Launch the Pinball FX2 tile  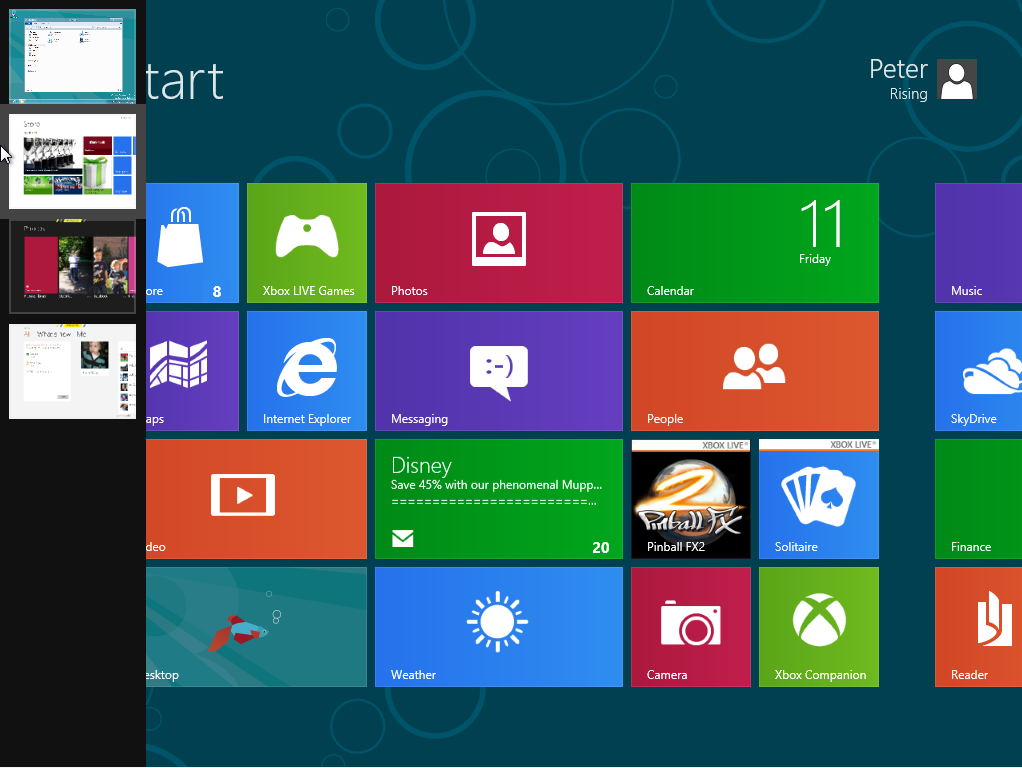click(x=691, y=499)
